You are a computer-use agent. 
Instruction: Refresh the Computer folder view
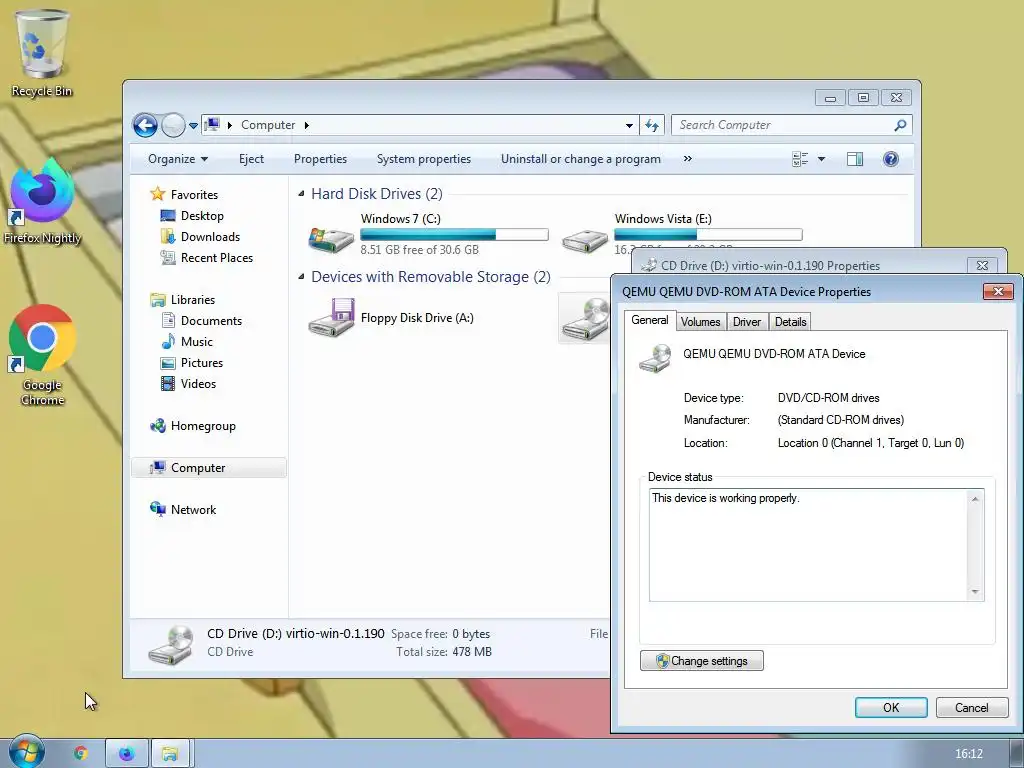[652, 125]
